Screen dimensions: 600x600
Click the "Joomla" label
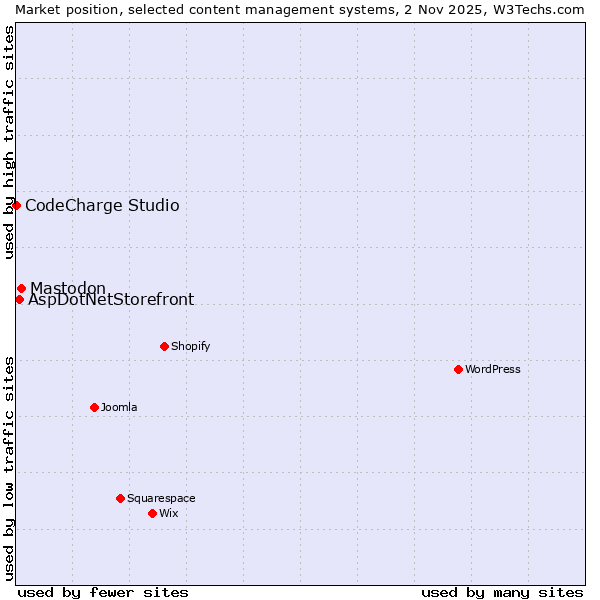click(x=119, y=407)
